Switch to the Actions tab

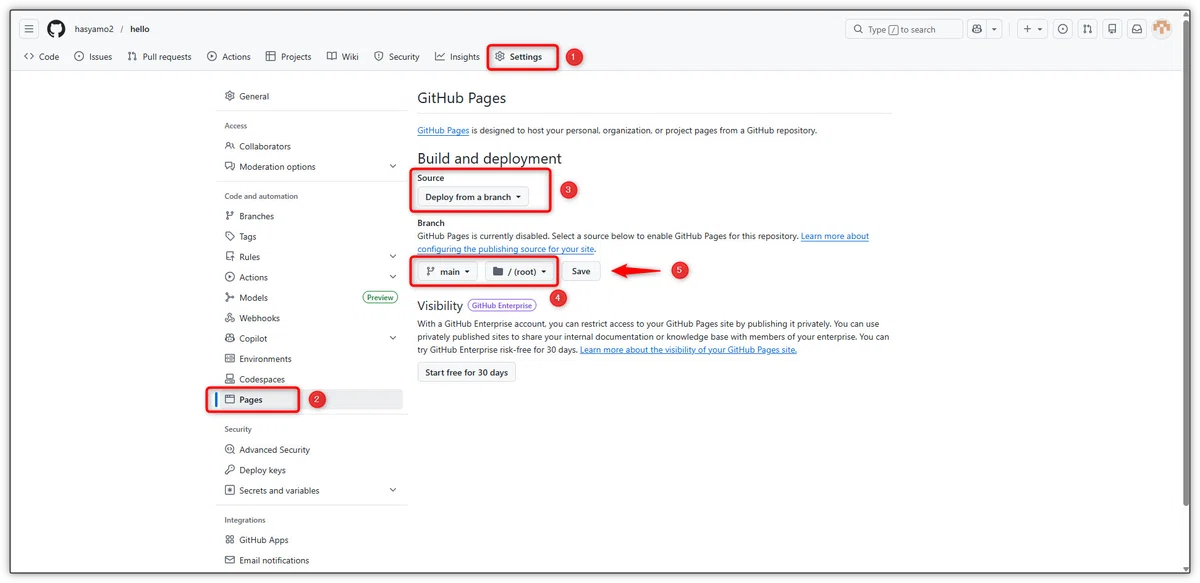[x=229, y=57]
